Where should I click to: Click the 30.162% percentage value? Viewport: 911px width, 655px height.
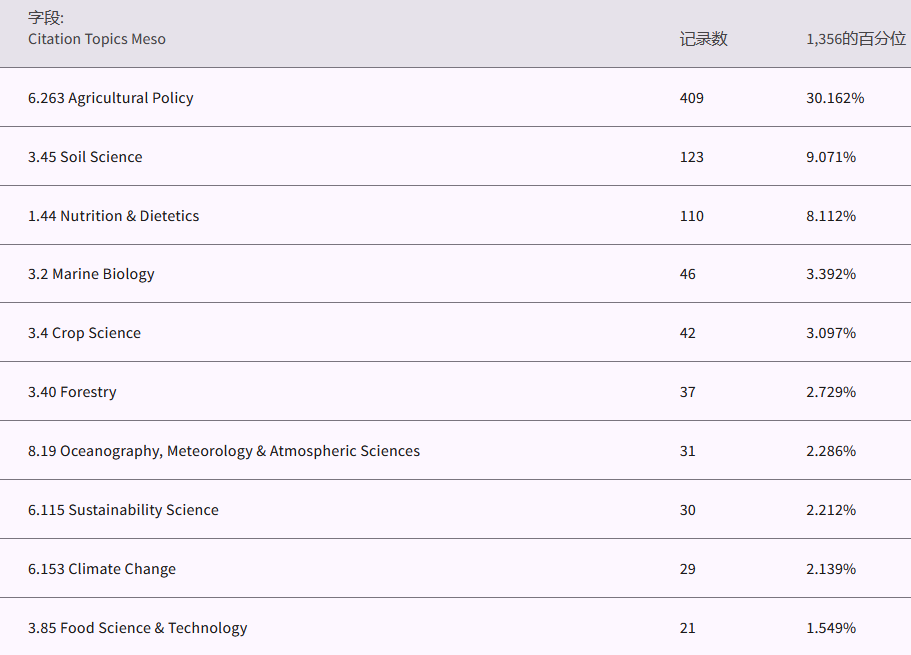[835, 98]
